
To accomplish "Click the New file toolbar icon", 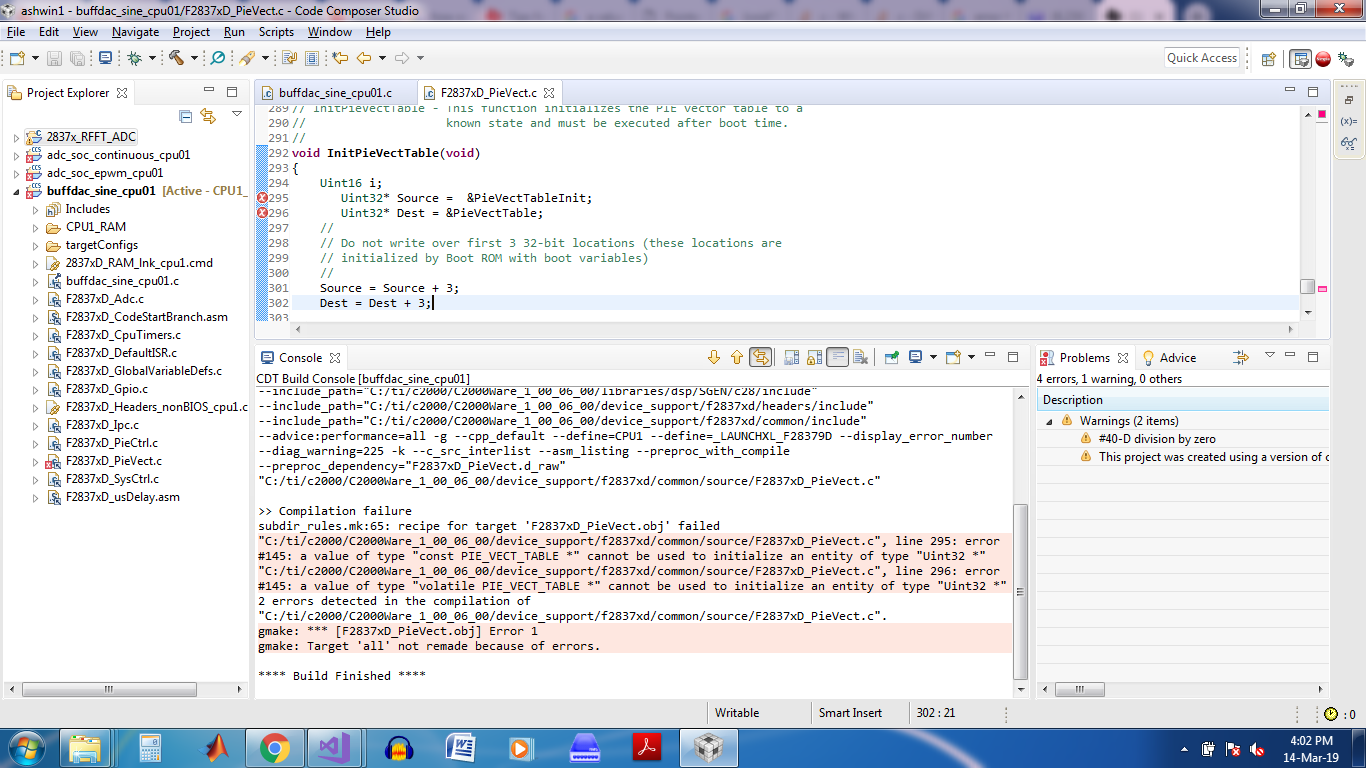I will pyautogui.click(x=19, y=58).
